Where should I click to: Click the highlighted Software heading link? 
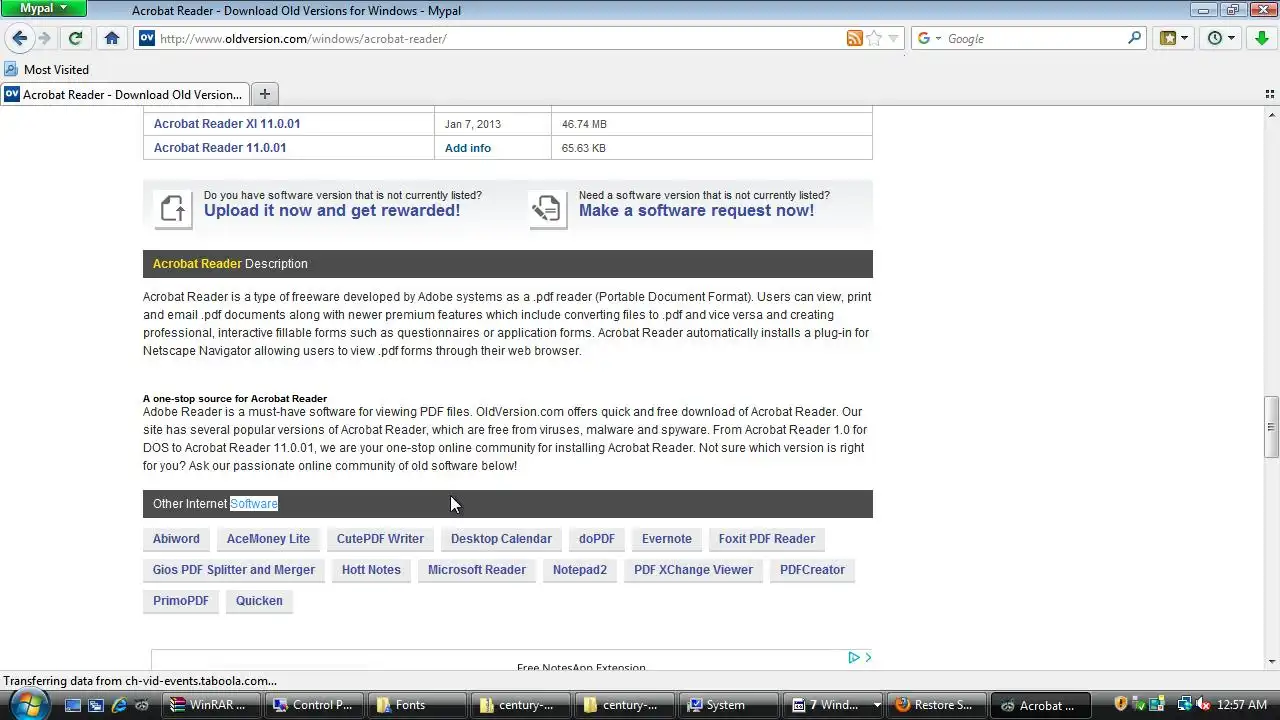(x=254, y=504)
